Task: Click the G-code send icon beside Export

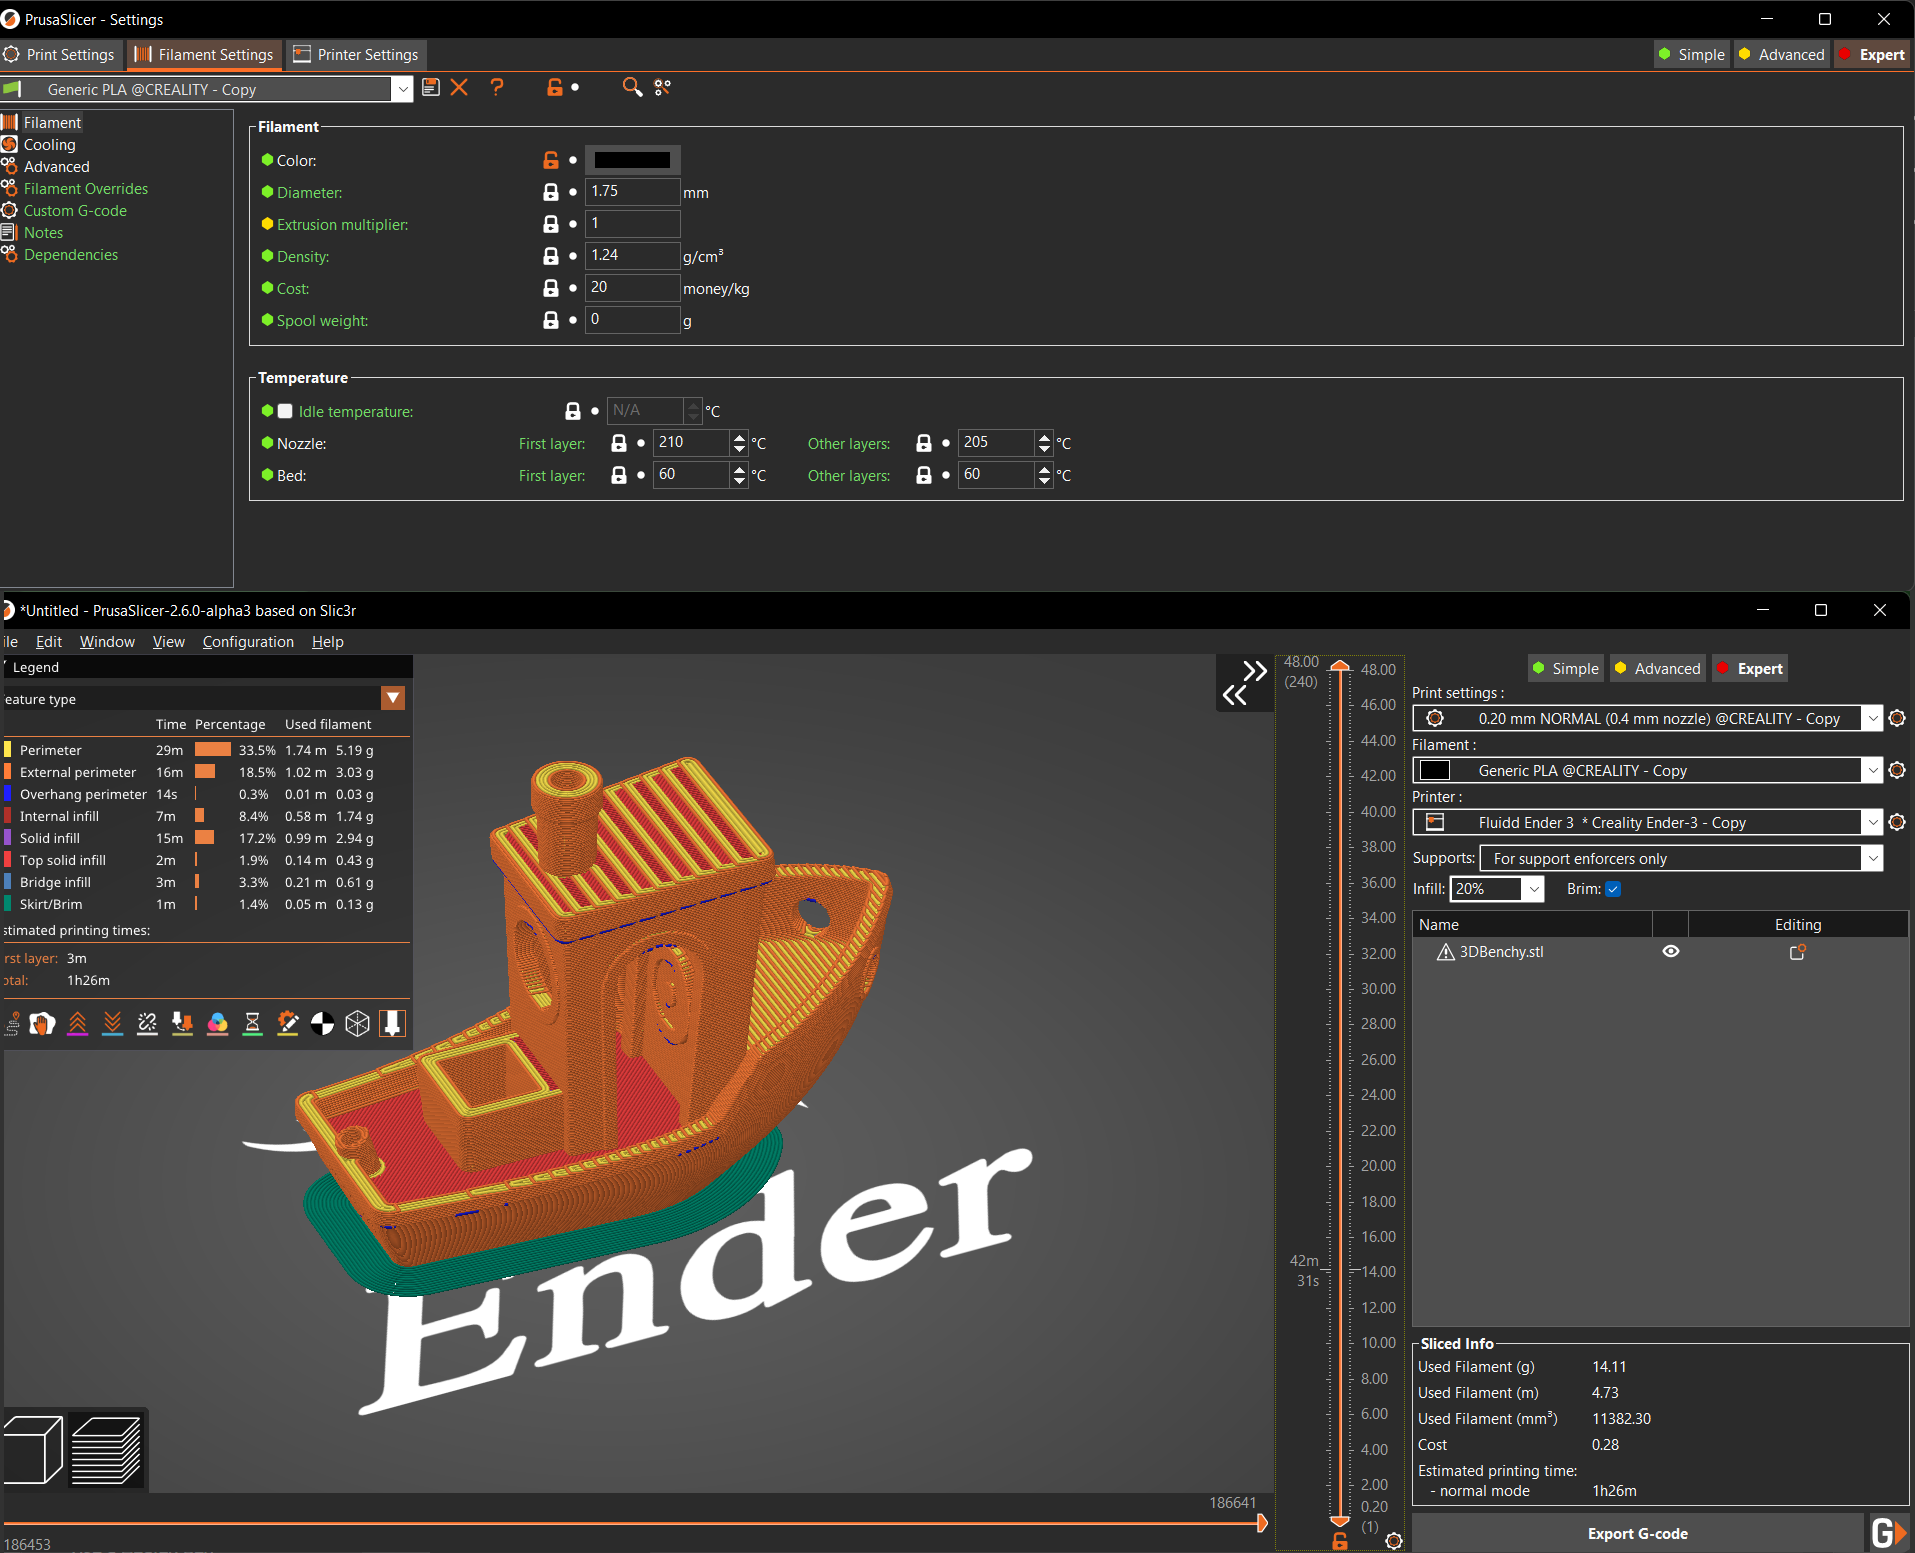Action: 1888,1533
